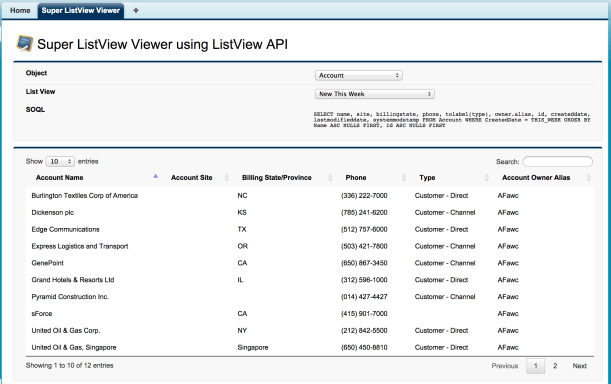This screenshot has width=611, height=384.
Task: Click the sort arrows beside Phone
Action: [x=404, y=178]
